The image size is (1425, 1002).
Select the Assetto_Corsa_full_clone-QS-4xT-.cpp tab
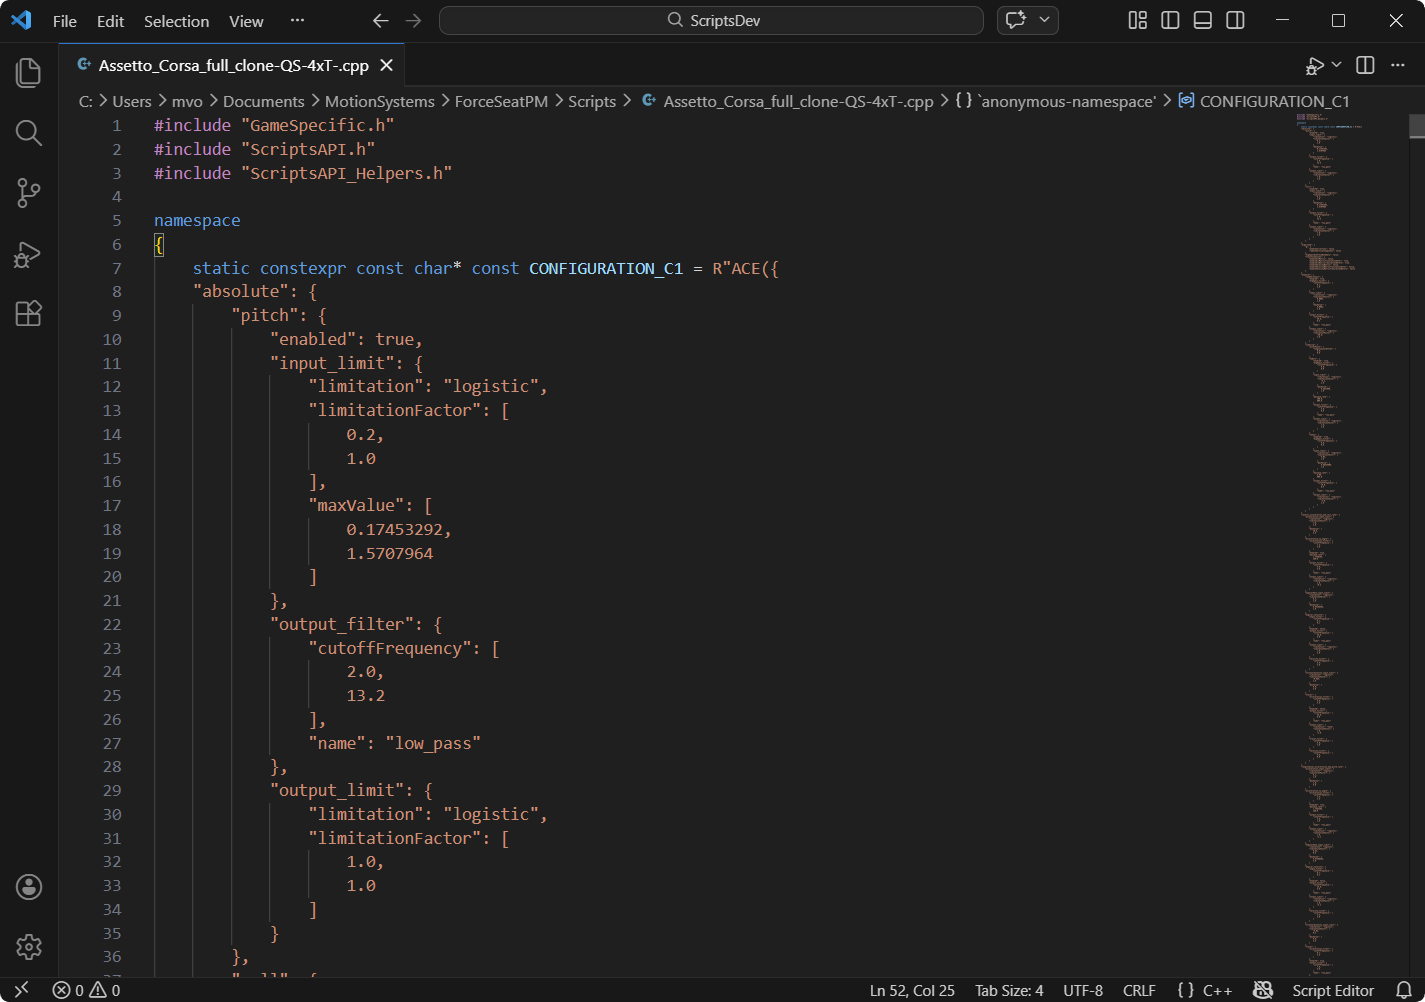(x=234, y=65)
